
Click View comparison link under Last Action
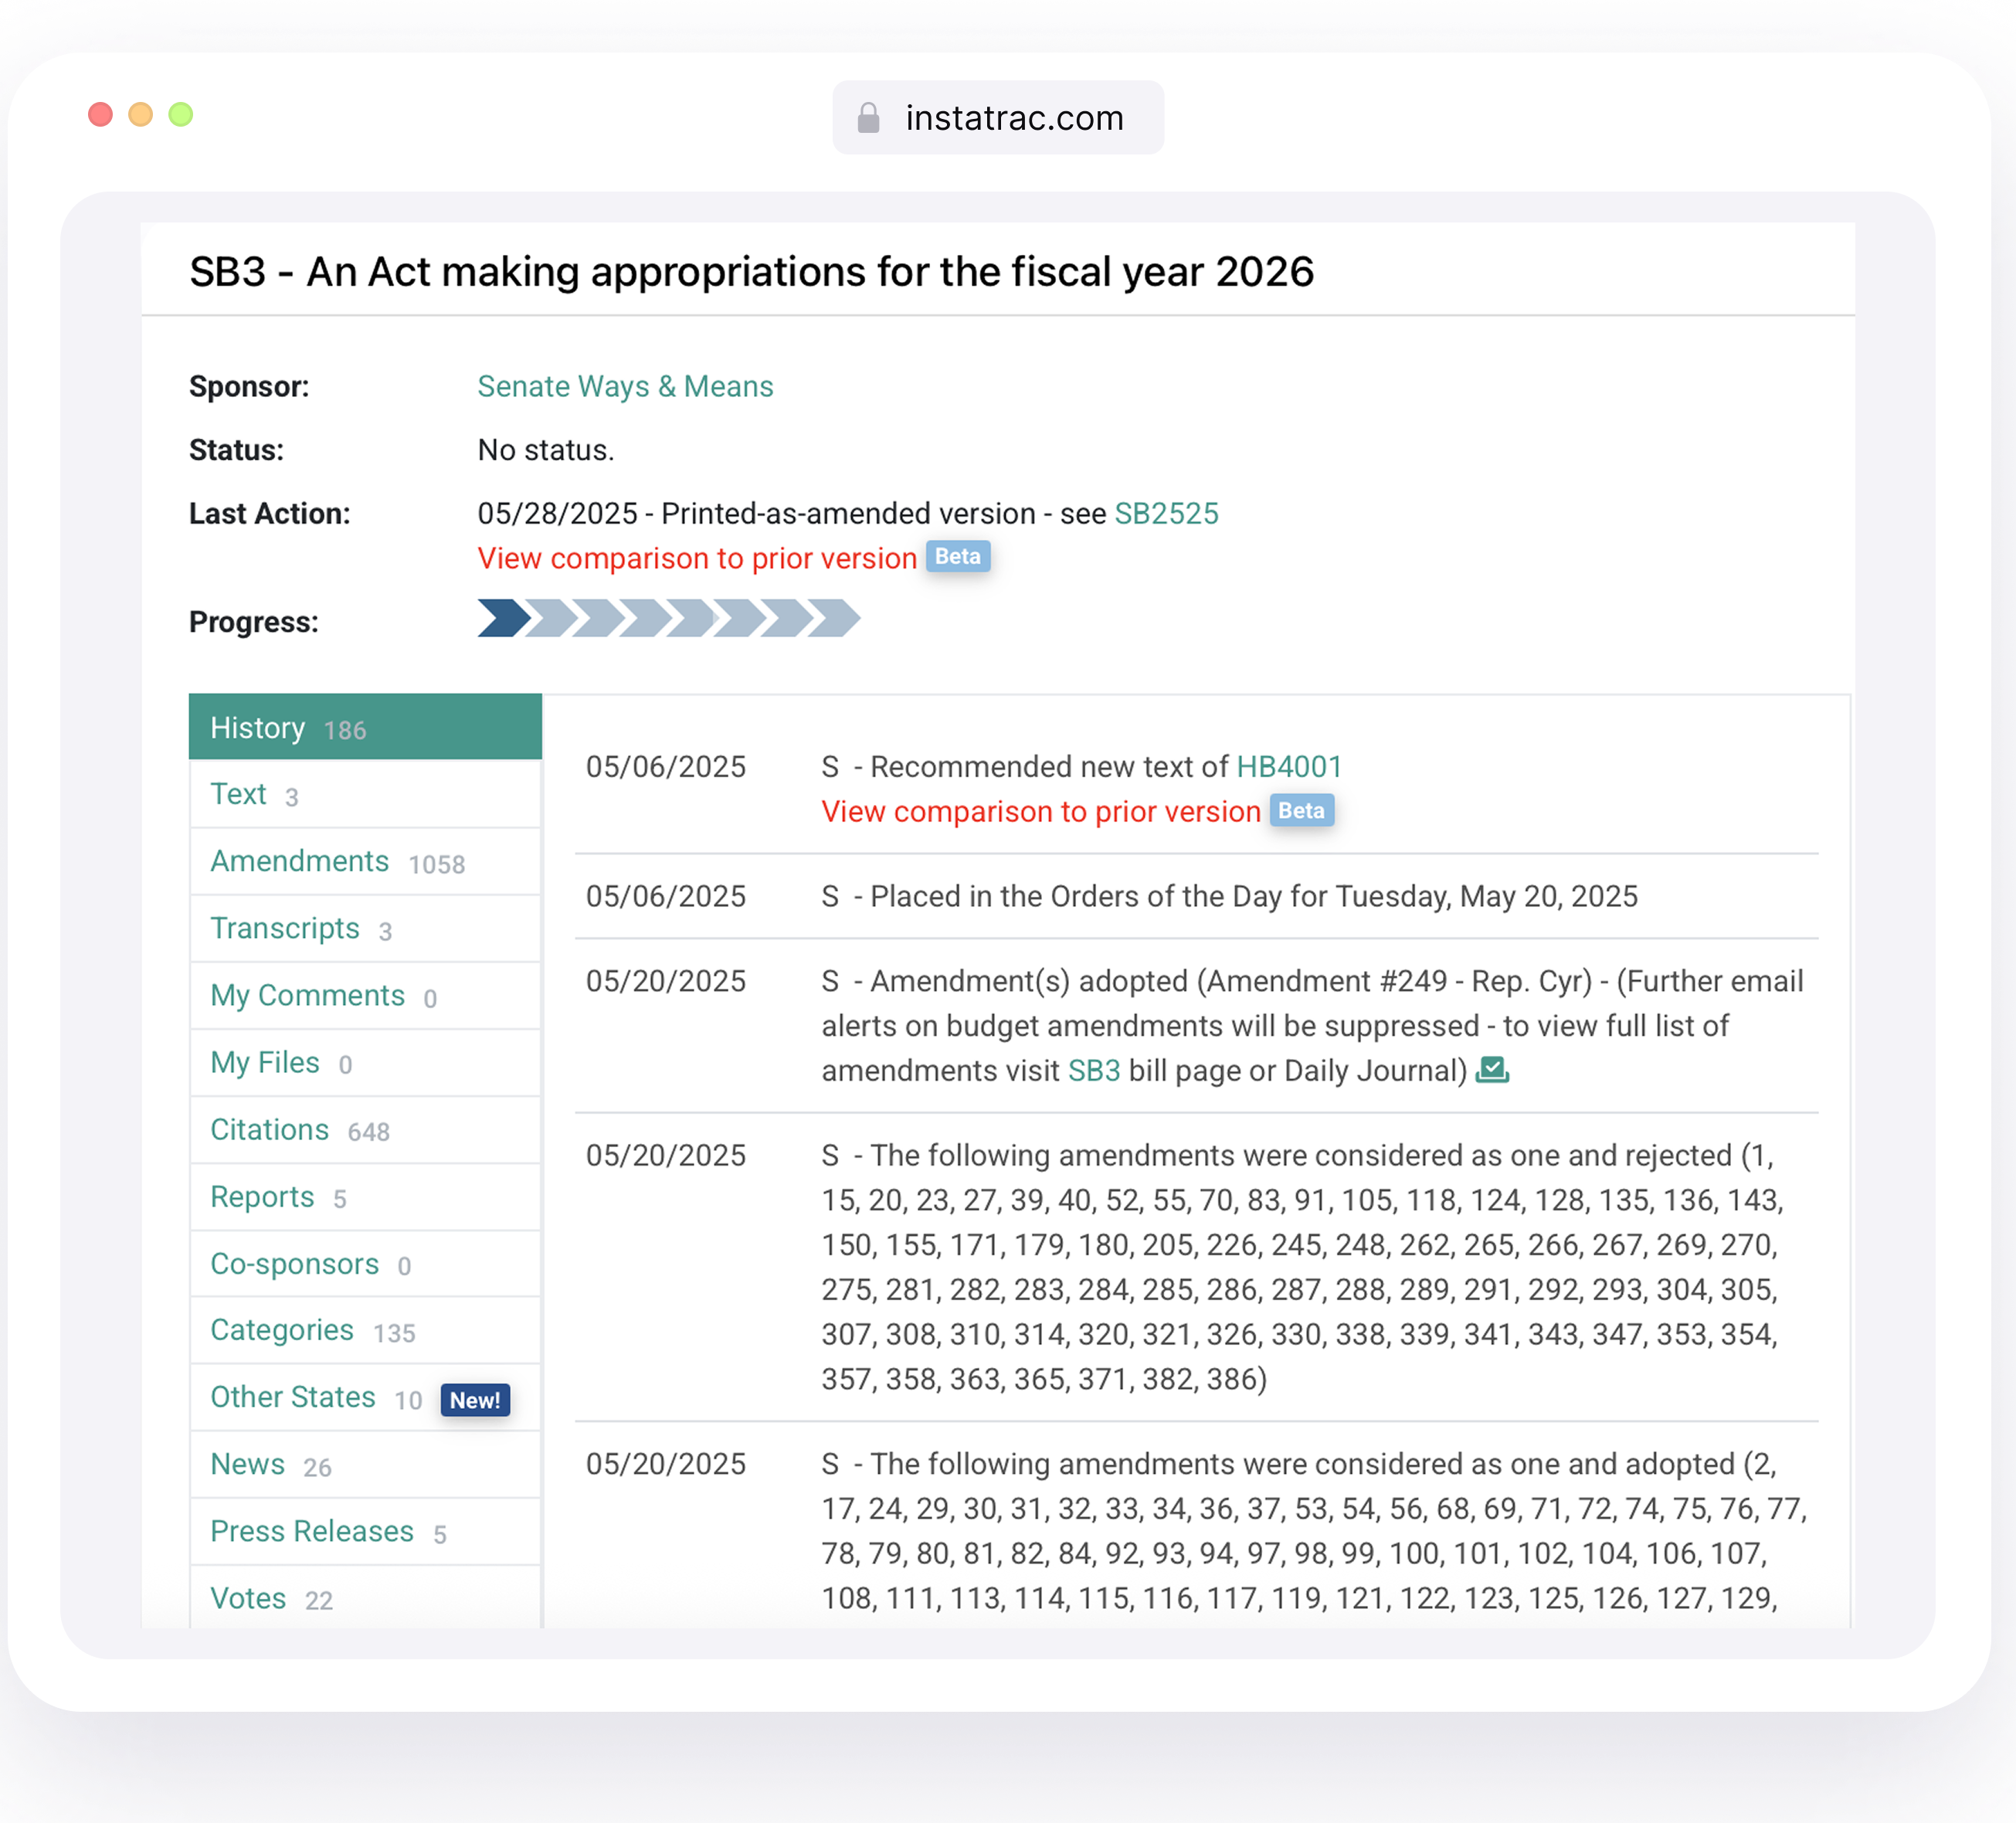[x=697, y=558]
